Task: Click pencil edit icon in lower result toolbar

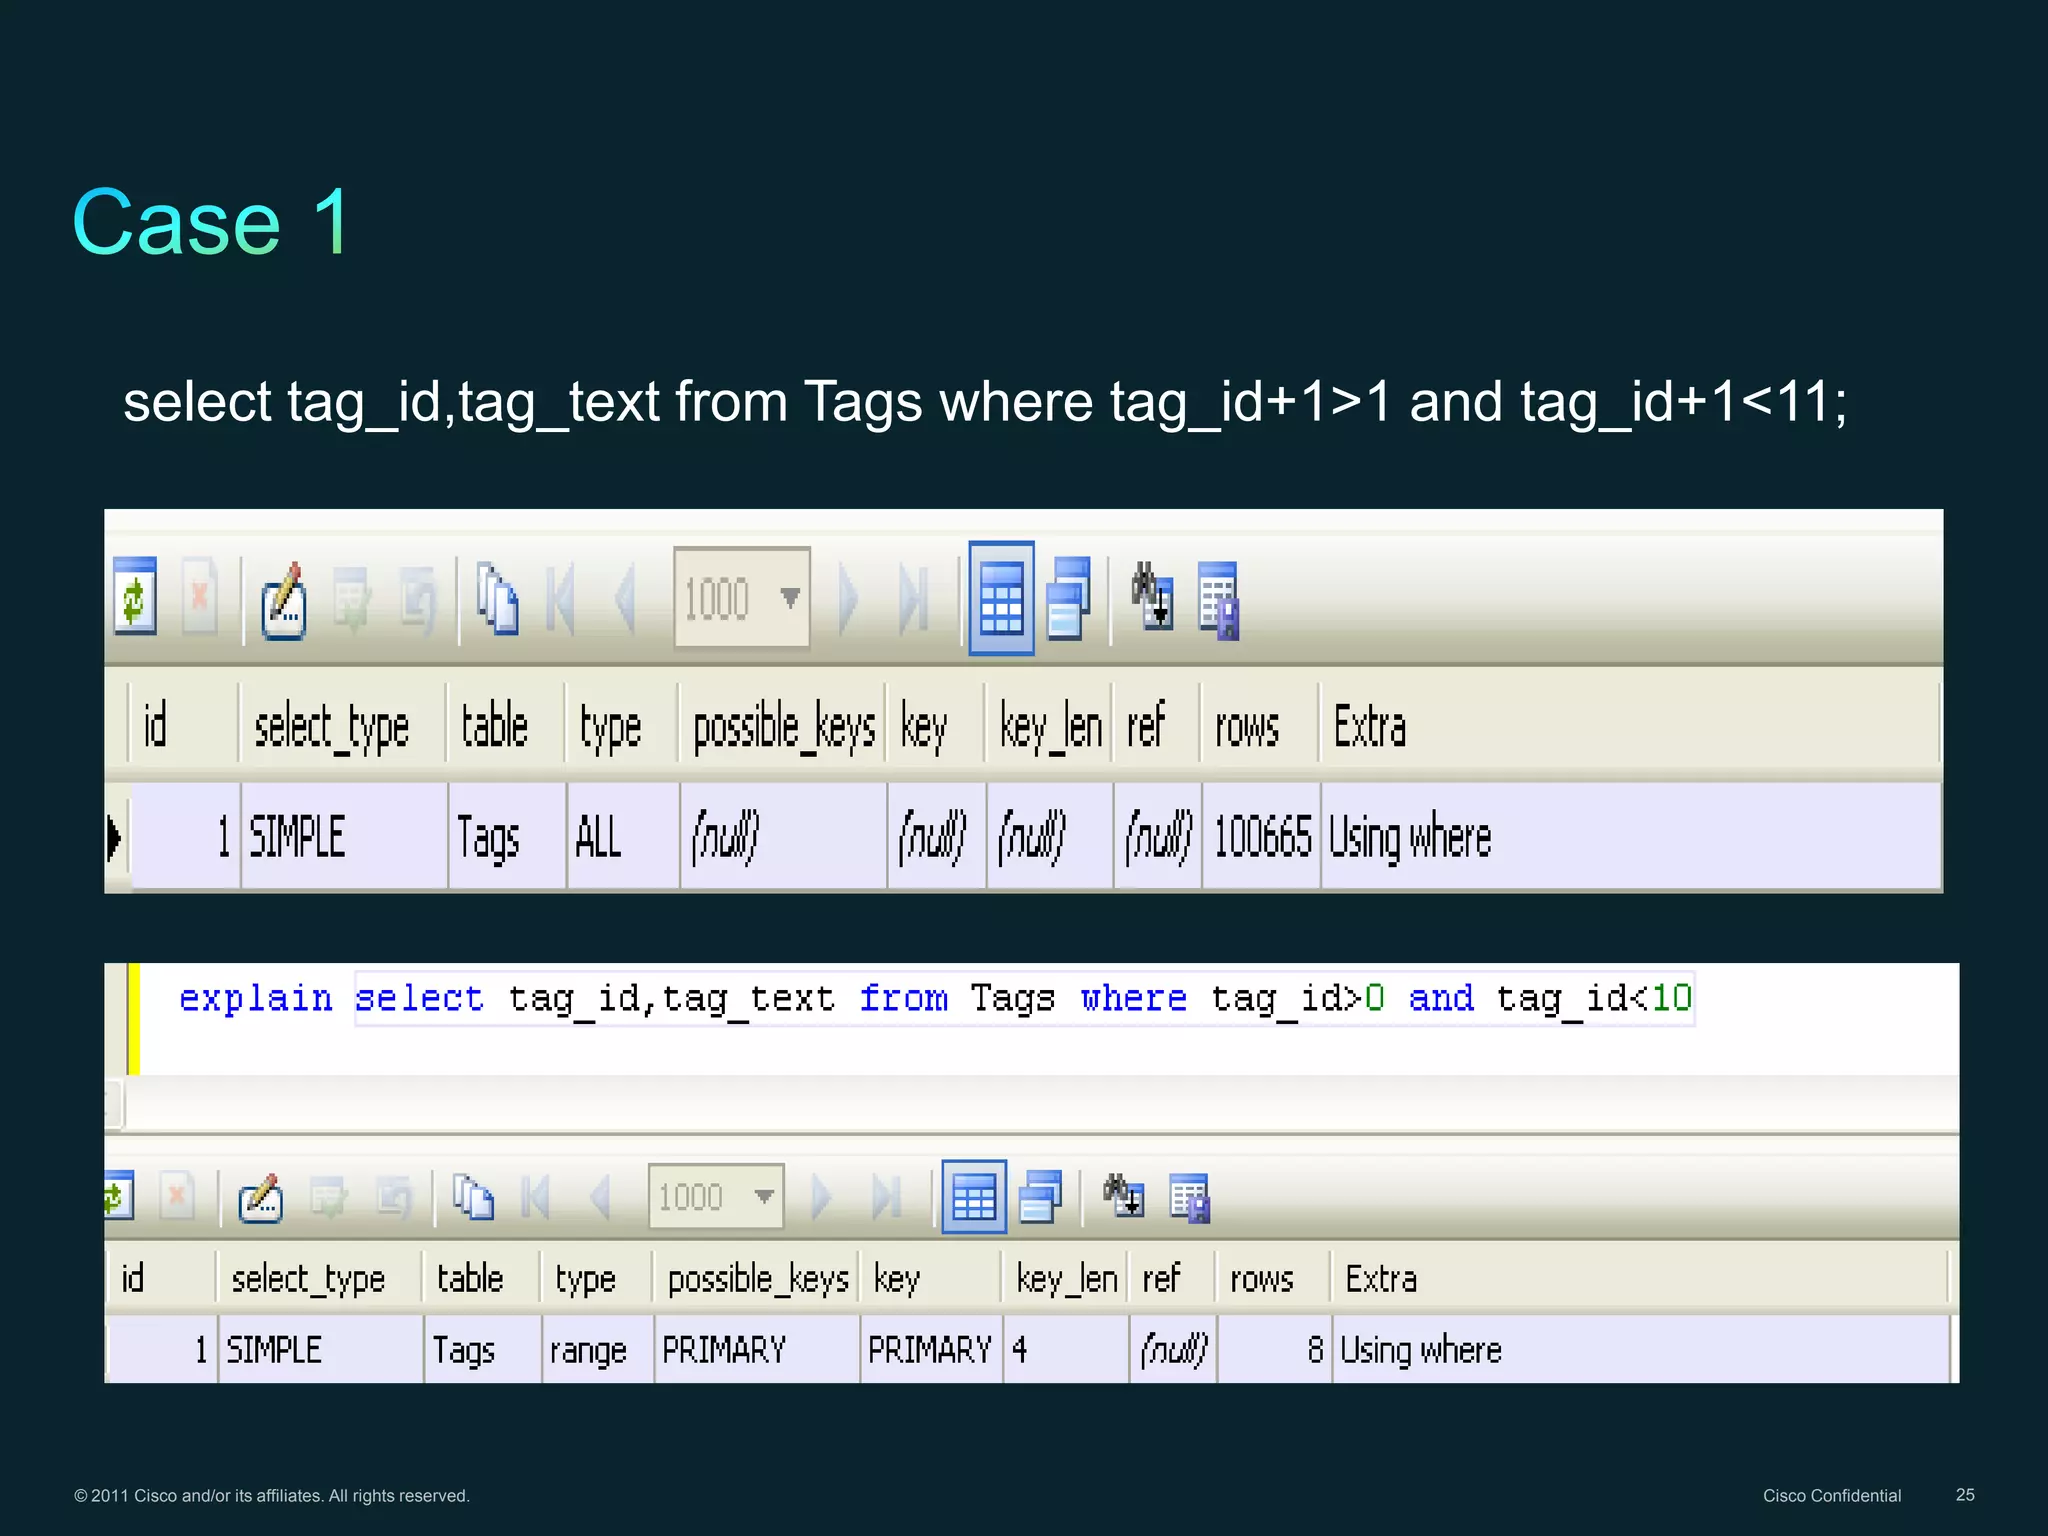Action: tap(261, 1198)
